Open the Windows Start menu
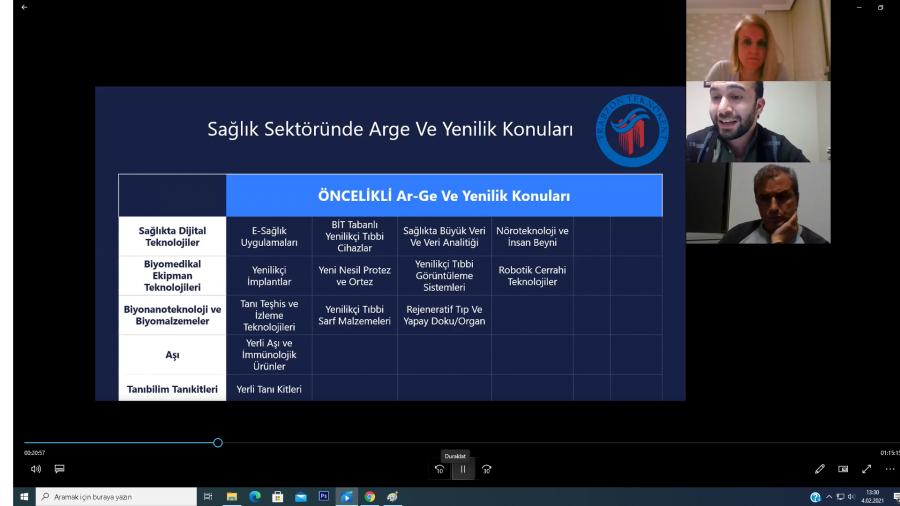The height and width of the screenshot is (506, 900). coord(14,496)
